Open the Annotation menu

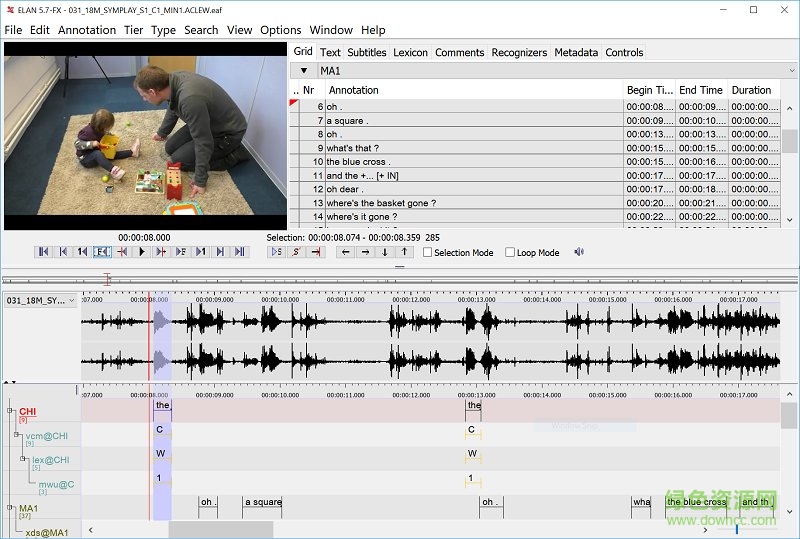click(87, 30)
